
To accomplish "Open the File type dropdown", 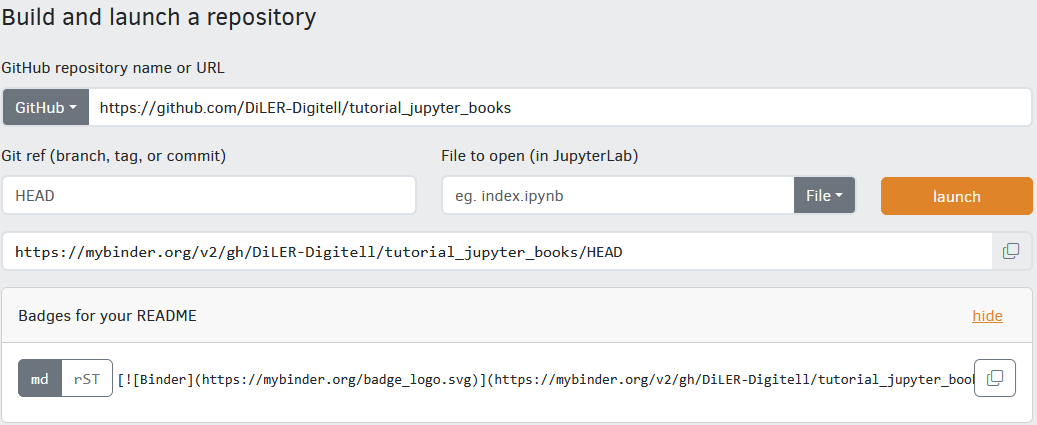I will coord(824,196).
